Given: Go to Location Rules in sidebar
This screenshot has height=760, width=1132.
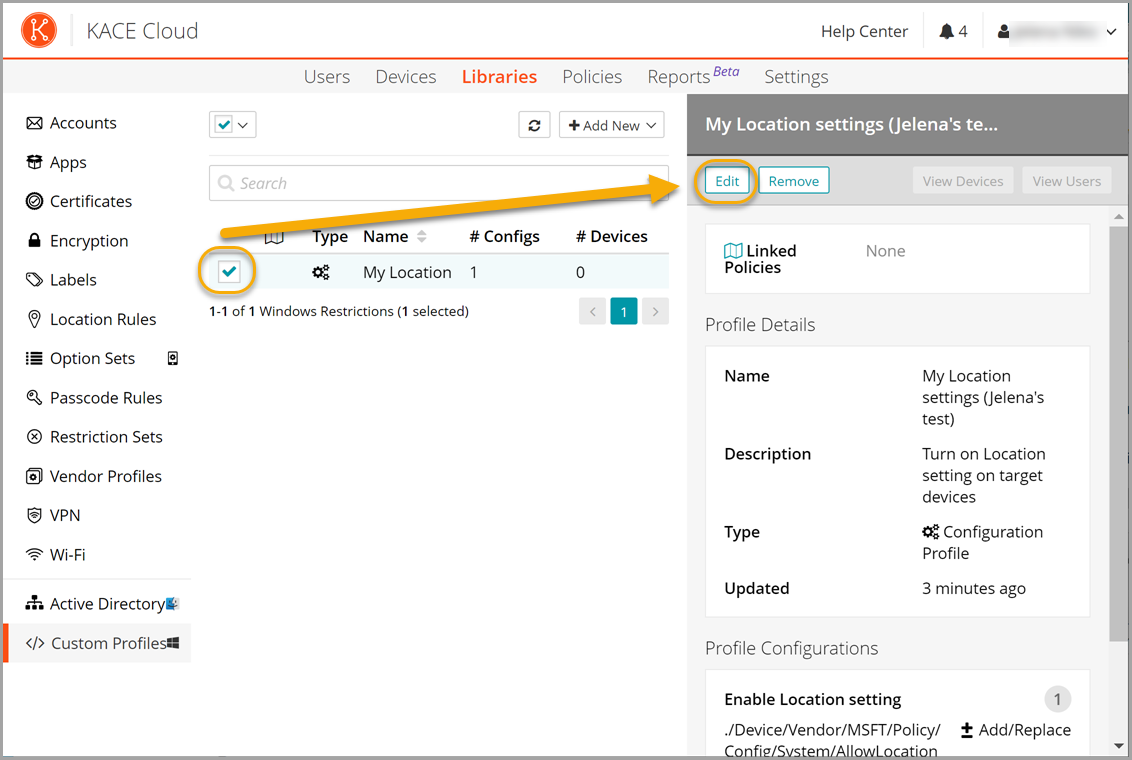Looking at the screenshot, I should pyautogui.click(x=102, y=319).
